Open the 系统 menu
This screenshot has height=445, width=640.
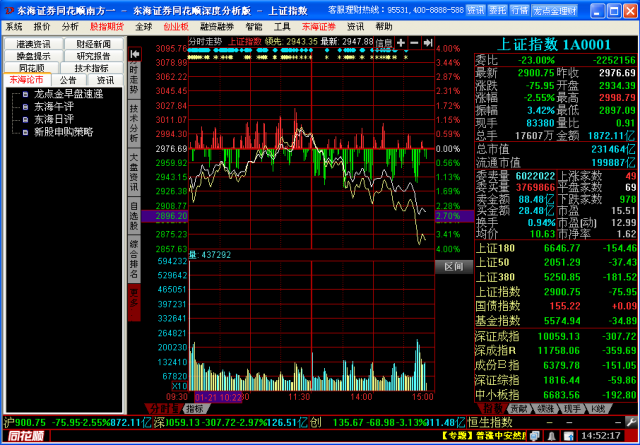point(14,27)
